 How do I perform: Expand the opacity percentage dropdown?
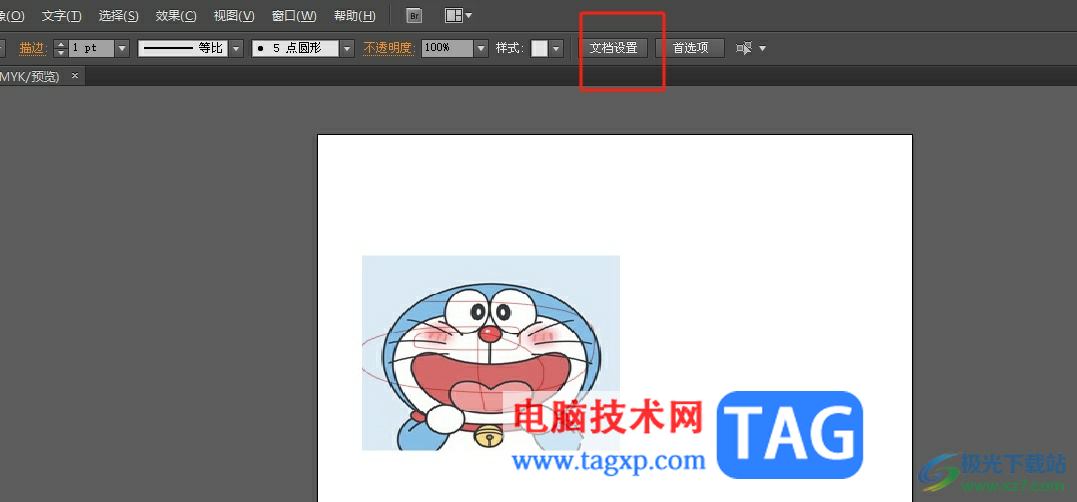[481, 48]
